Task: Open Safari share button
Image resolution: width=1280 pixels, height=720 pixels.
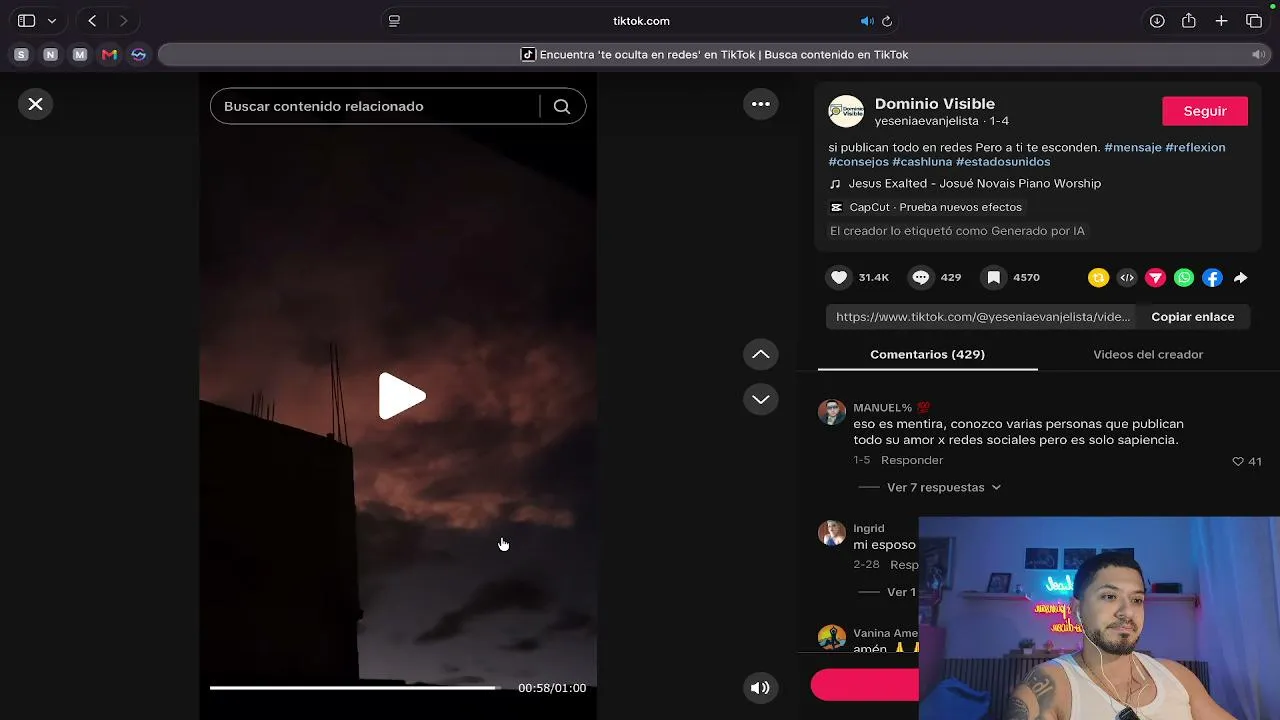Action: click(x=1189, y=21)
